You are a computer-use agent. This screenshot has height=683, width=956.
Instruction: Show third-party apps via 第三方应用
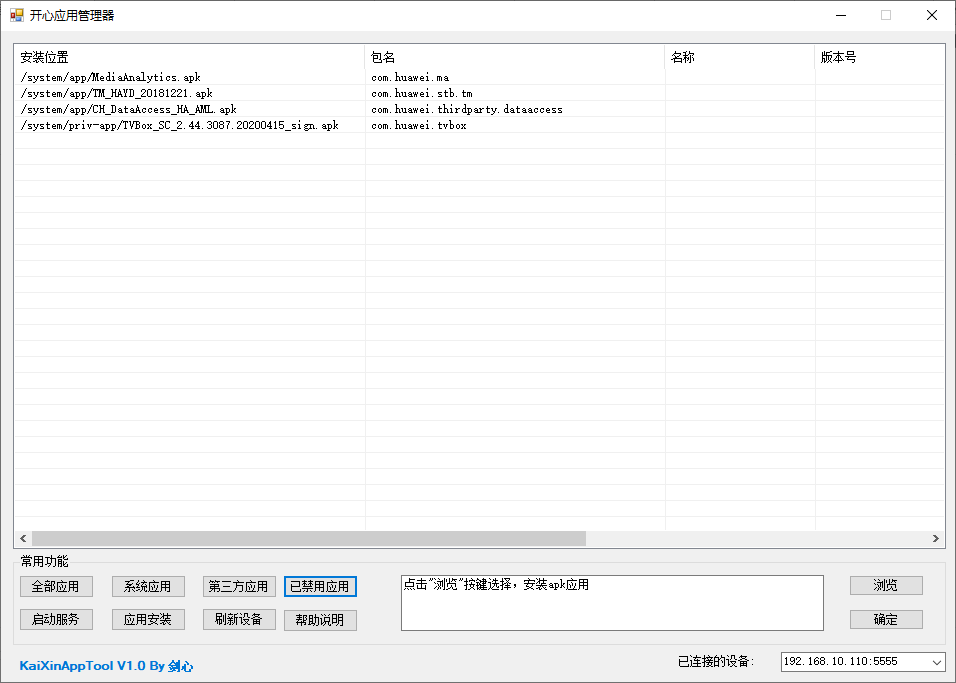click(x=239, y=586)
